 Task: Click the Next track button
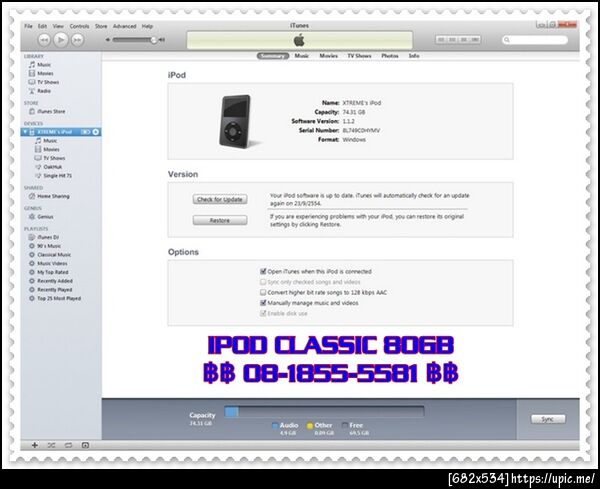pos(77,40)
